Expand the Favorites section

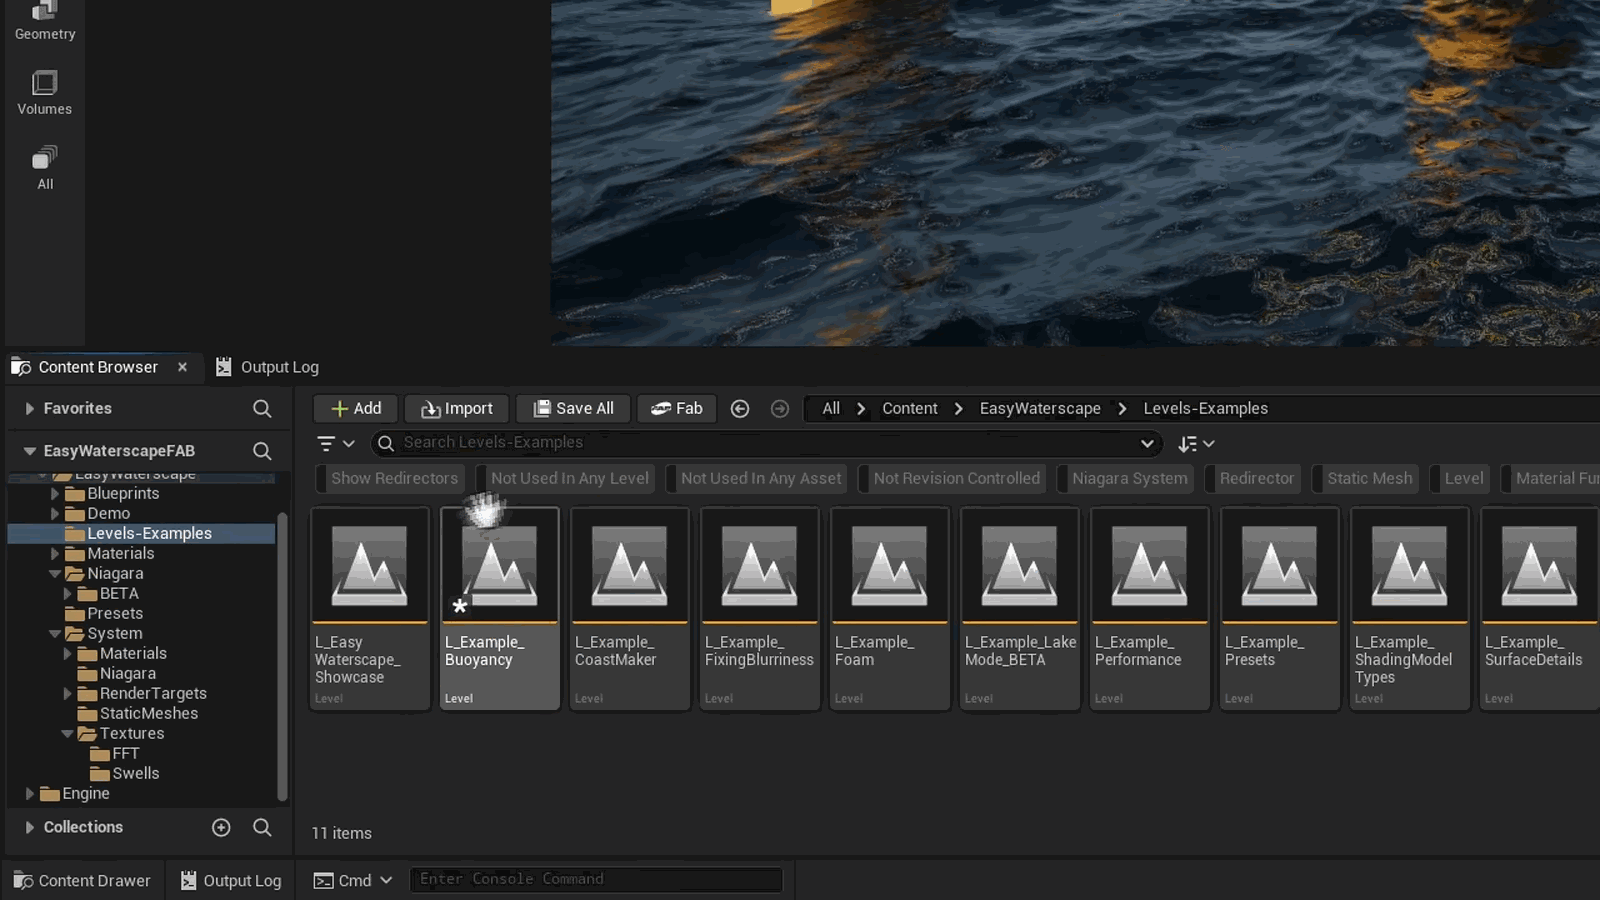click(x=29, y=408)
